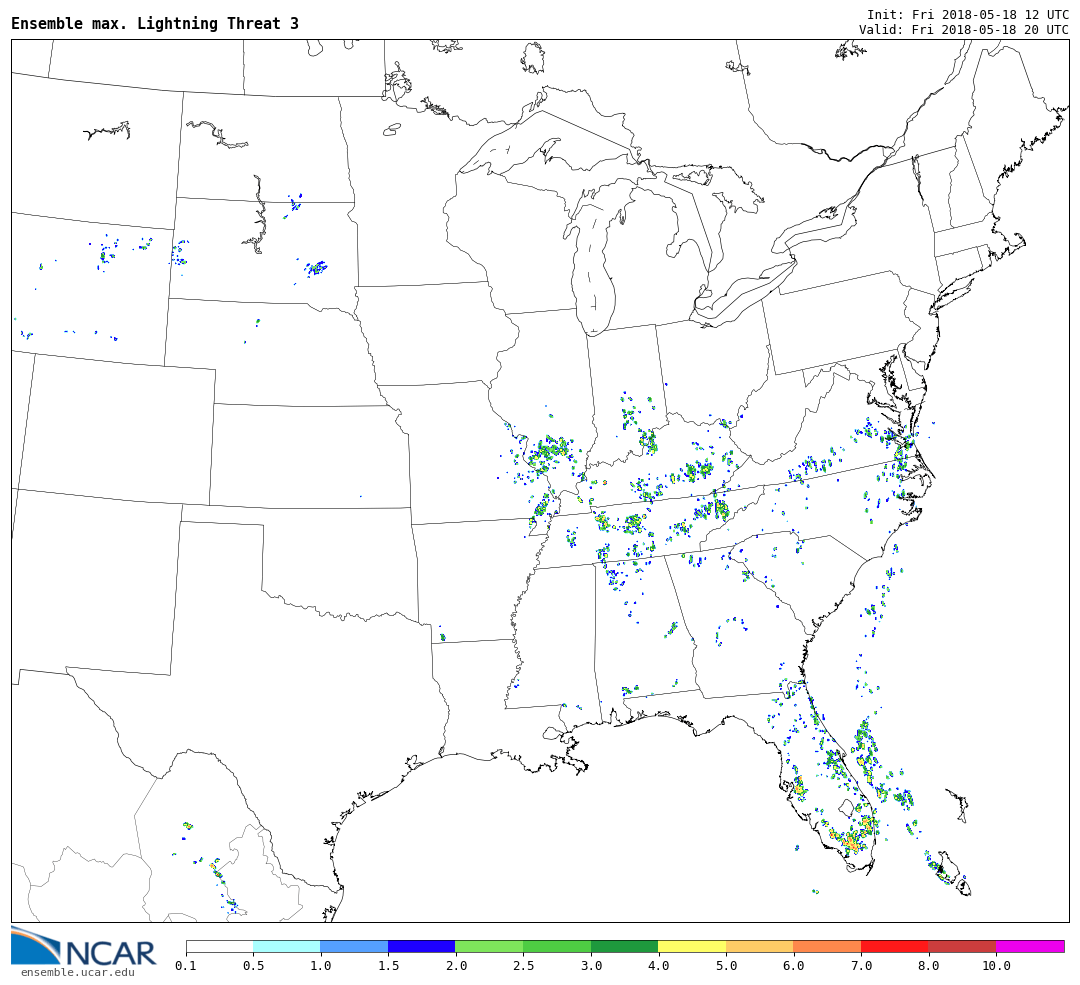The width and height of the screenshot is (1080, 985).
Task: Select the bright red 7.0–8.0 swatch
Action: [x=894, y=946]
